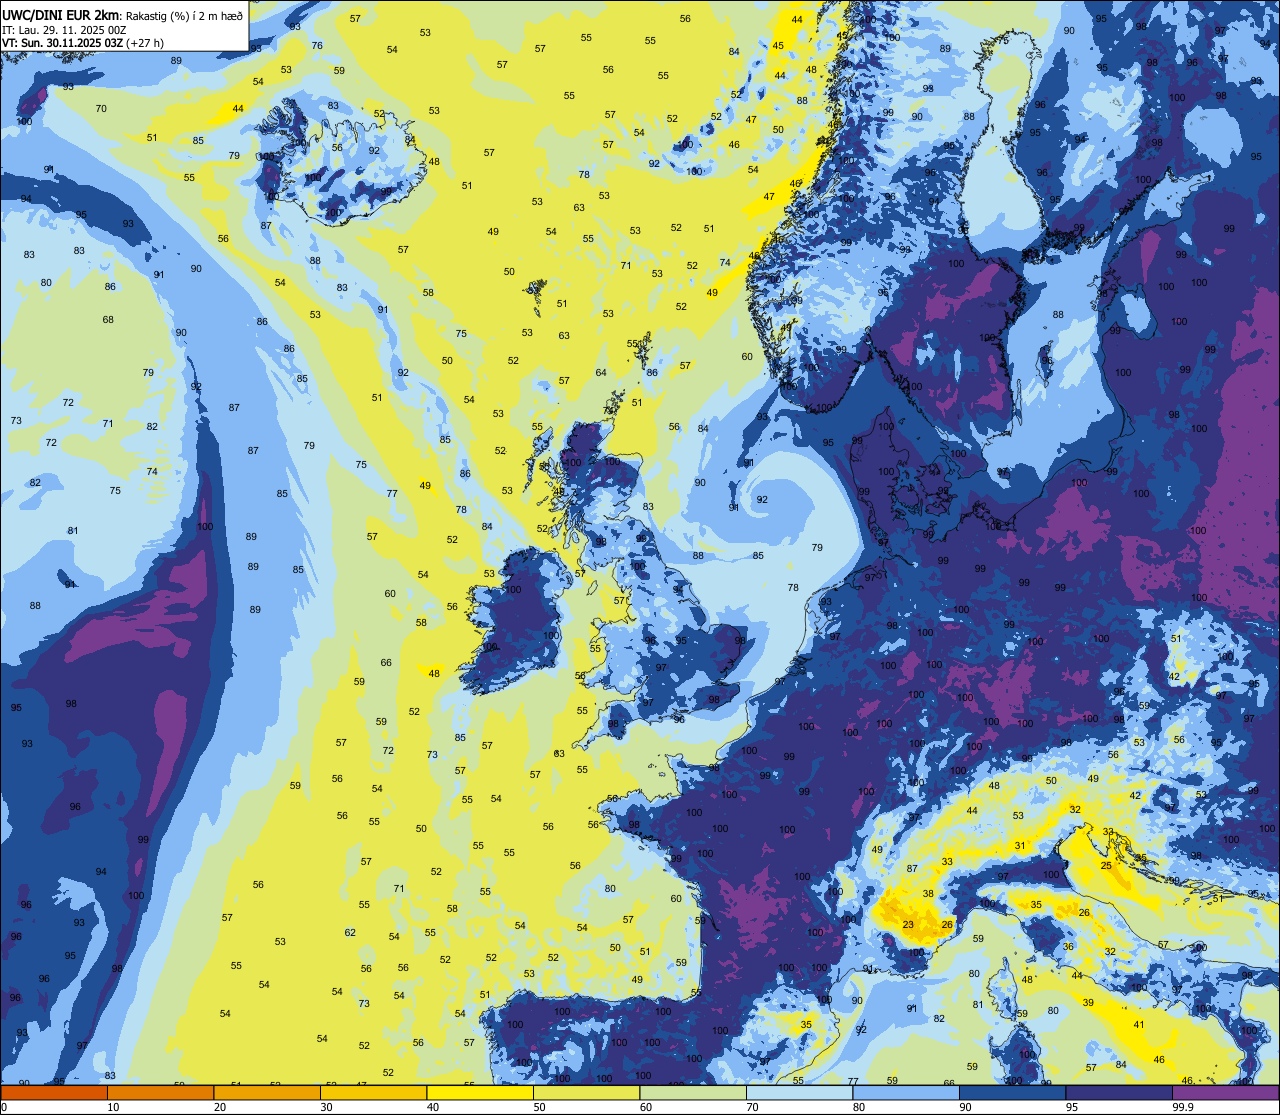Click the pale green 60–70 legend swatch

coord(693,1092)
